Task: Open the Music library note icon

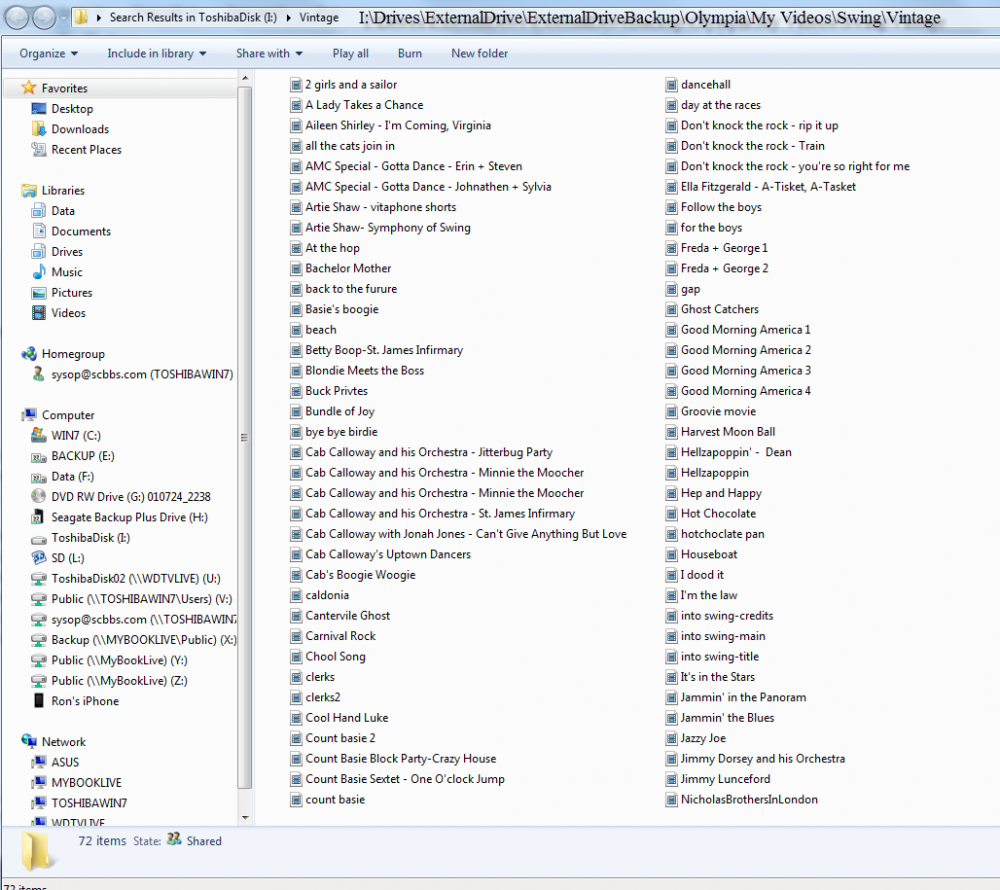Action: tap(39, 272)
